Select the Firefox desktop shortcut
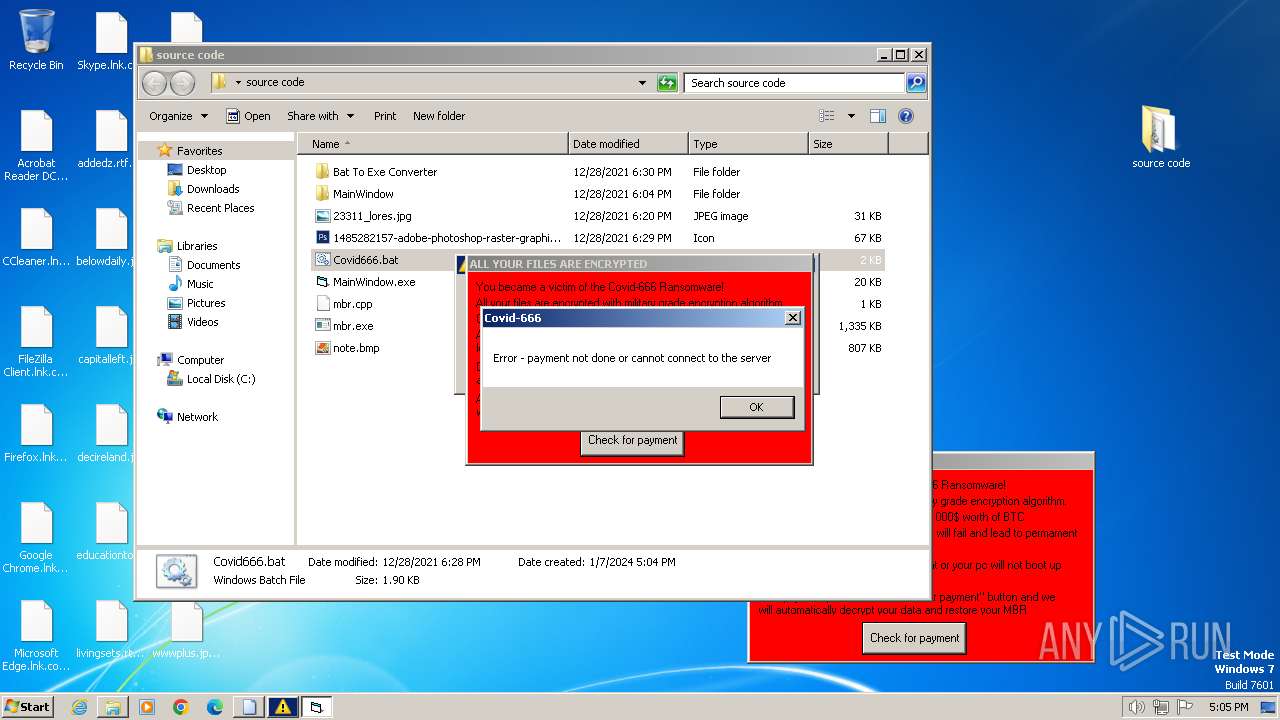This screenshot has height=720, width=1280. [x=36, y=434]
